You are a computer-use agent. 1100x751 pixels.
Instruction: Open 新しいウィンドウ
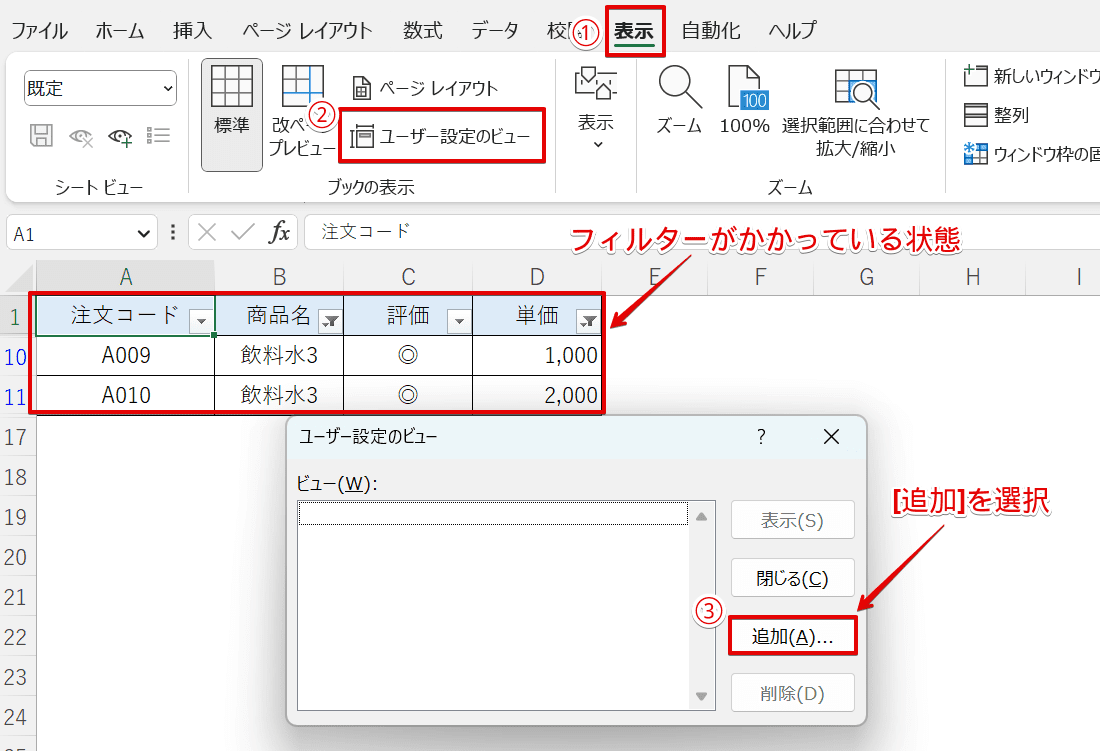pos(1031,76)
